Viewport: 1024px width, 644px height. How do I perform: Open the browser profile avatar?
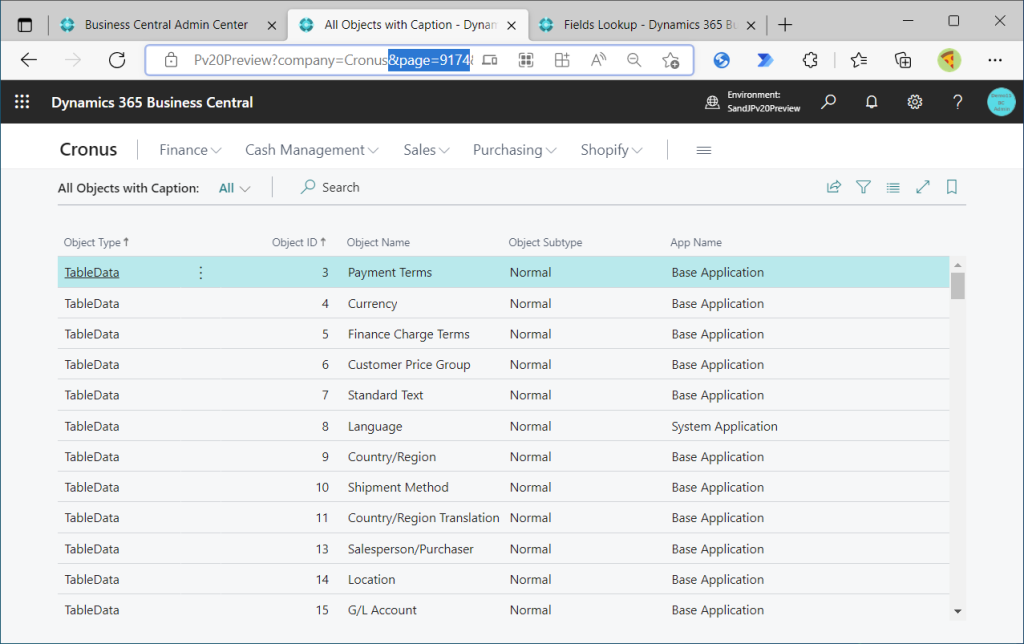[949, 60]
